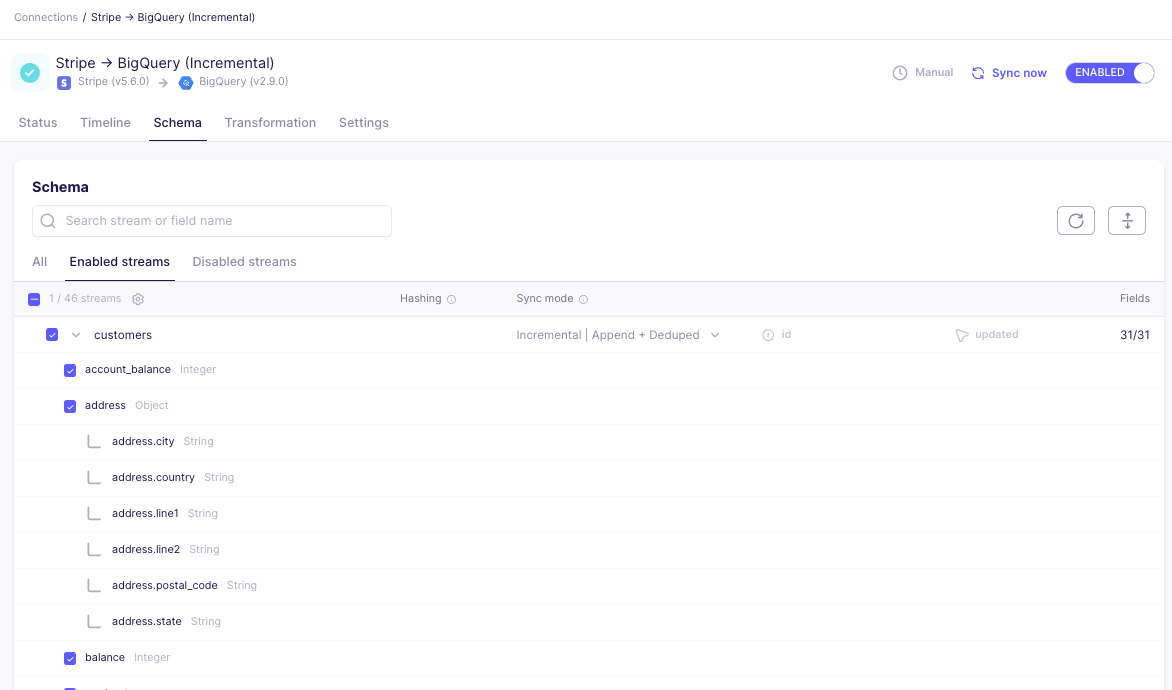Collapse the customers stream chevron

point(76,335)
